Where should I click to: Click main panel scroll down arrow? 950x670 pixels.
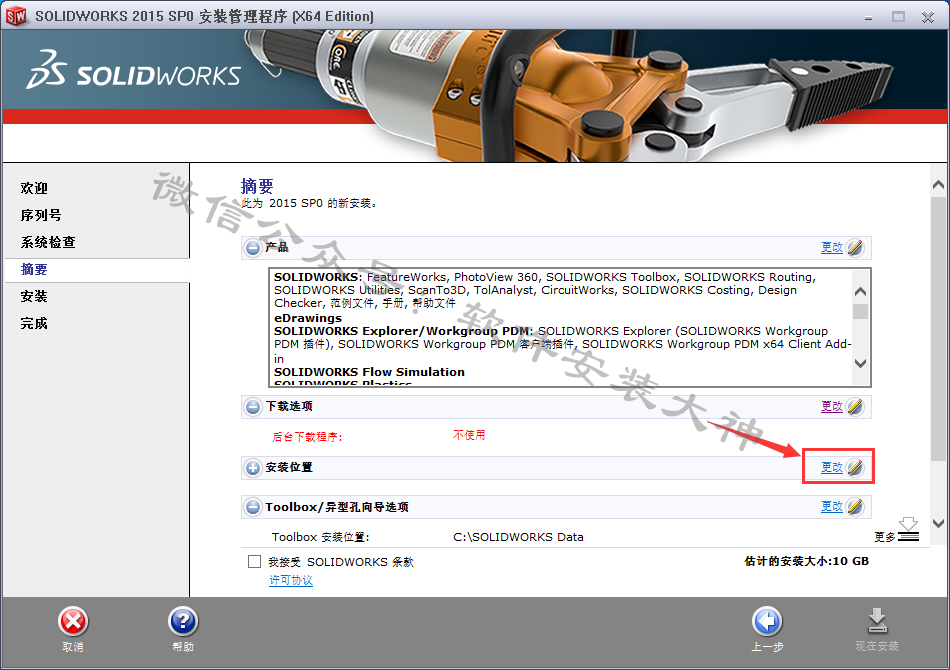[938, 523]
